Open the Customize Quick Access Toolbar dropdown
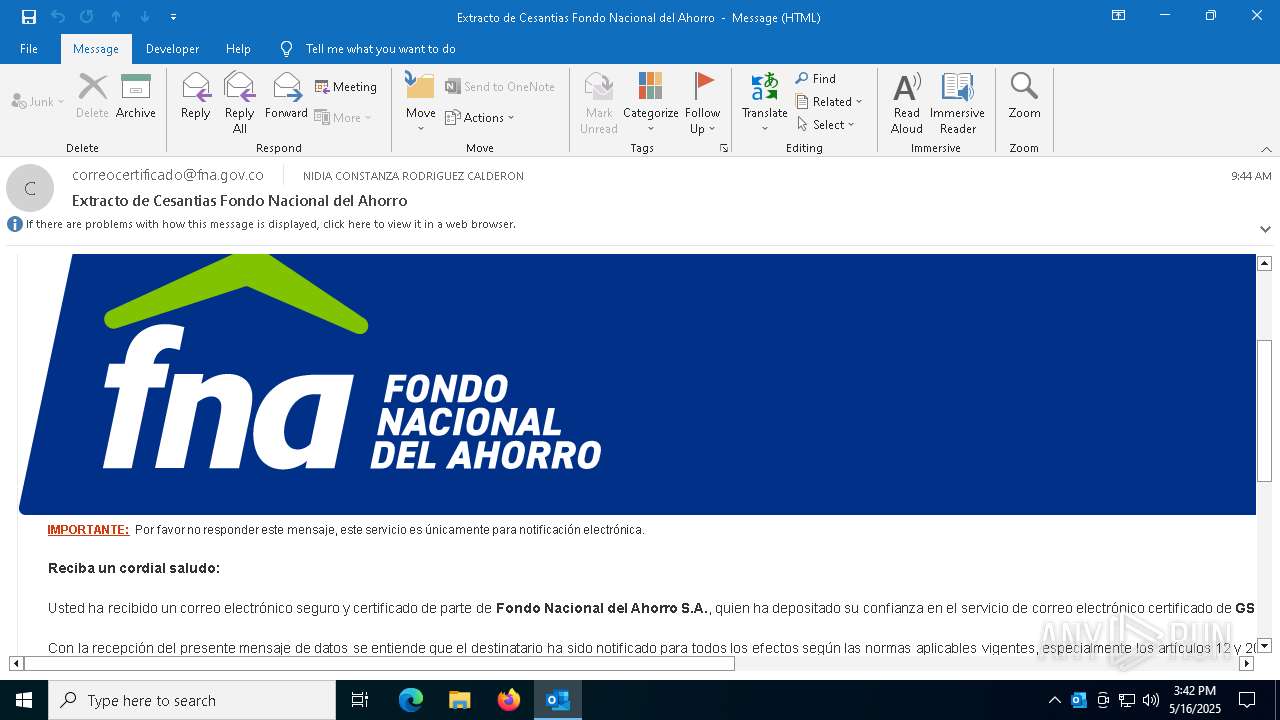This screenshot has height=720, width=1280. click(x=174, y=17)
